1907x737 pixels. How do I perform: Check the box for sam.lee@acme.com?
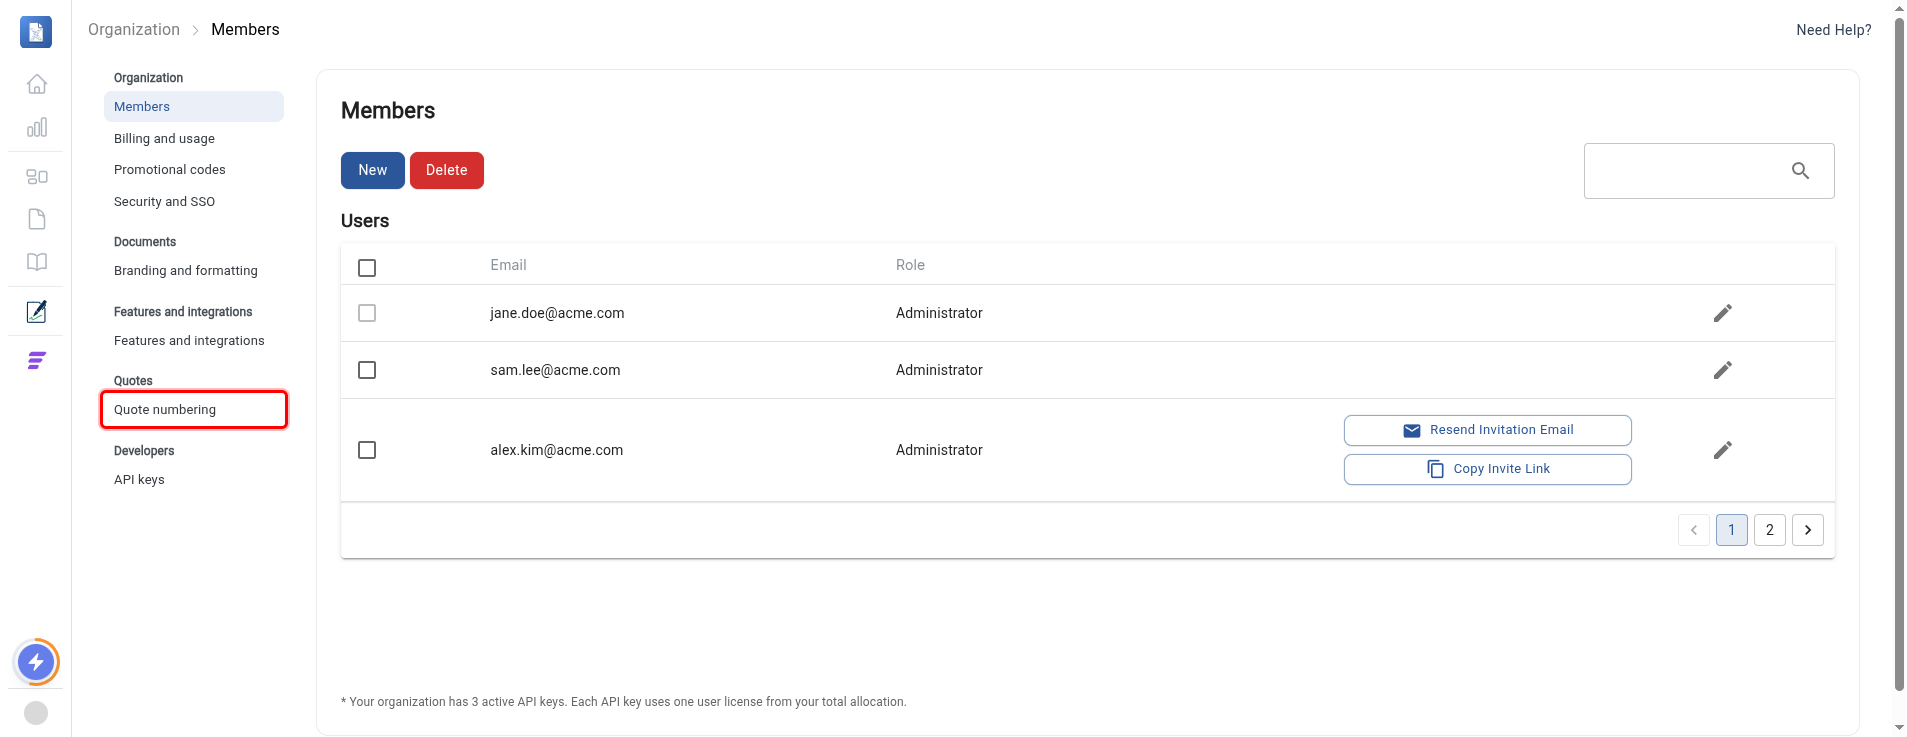[x=367, y=370]
